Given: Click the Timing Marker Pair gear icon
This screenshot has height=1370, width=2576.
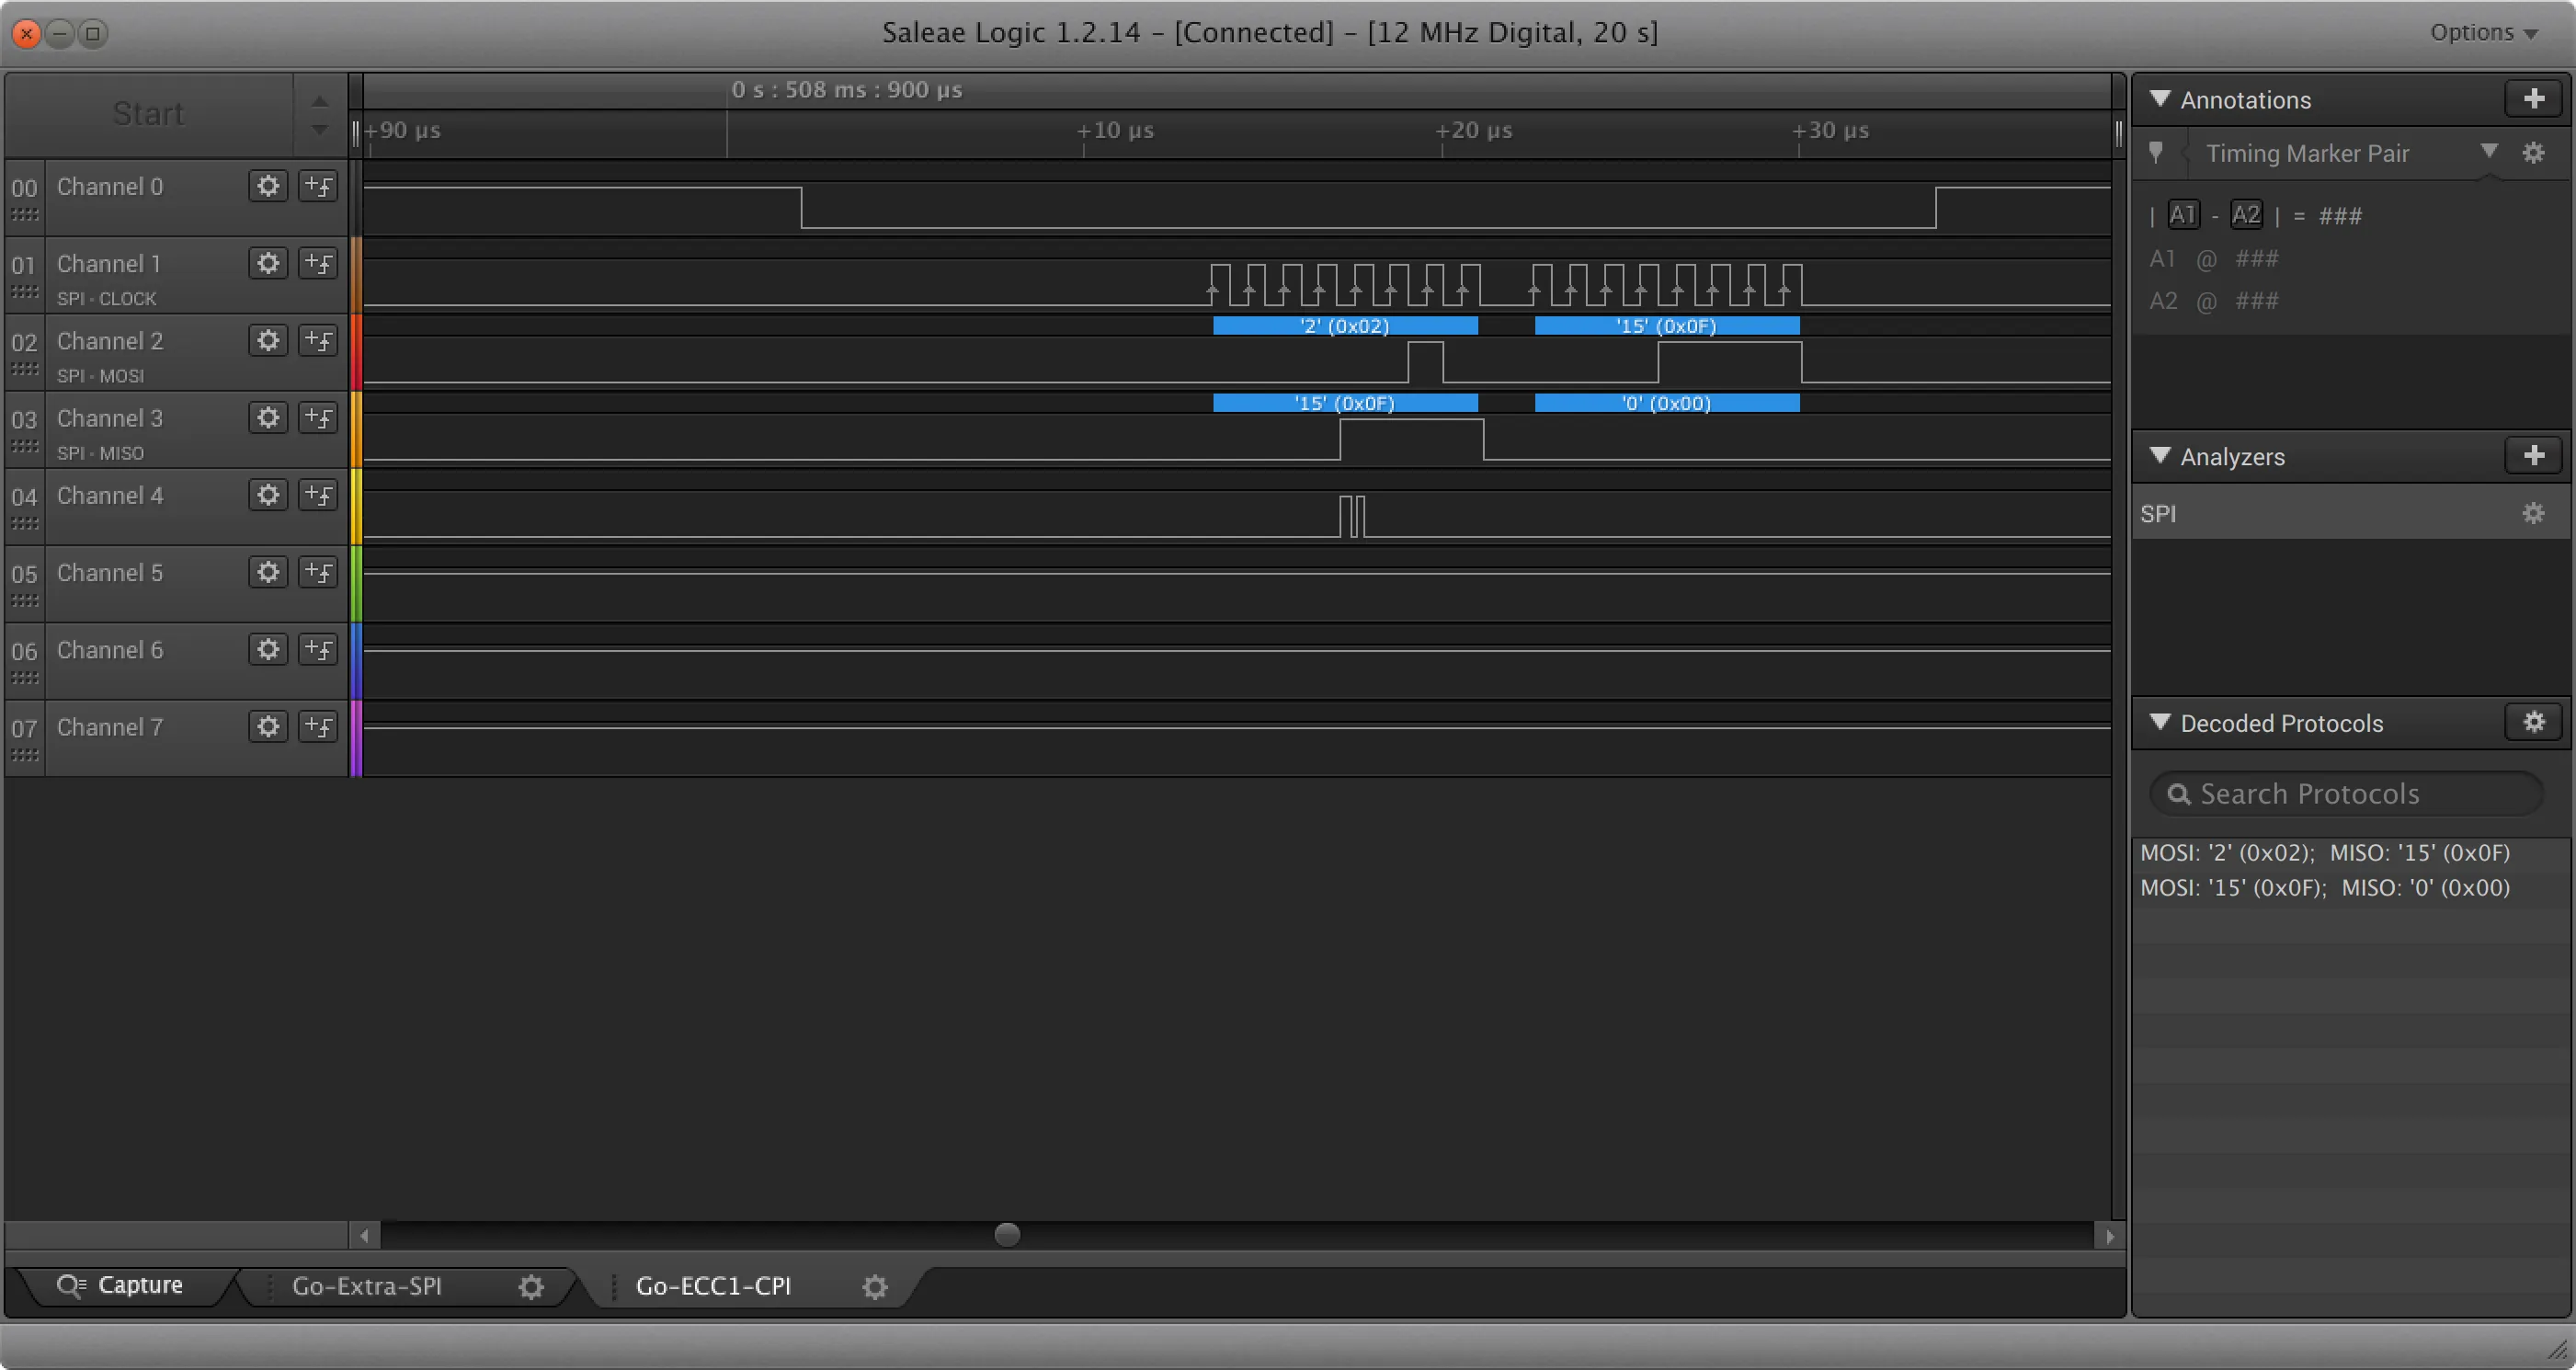Looking at the screenshot, I should pos(2533,153).
